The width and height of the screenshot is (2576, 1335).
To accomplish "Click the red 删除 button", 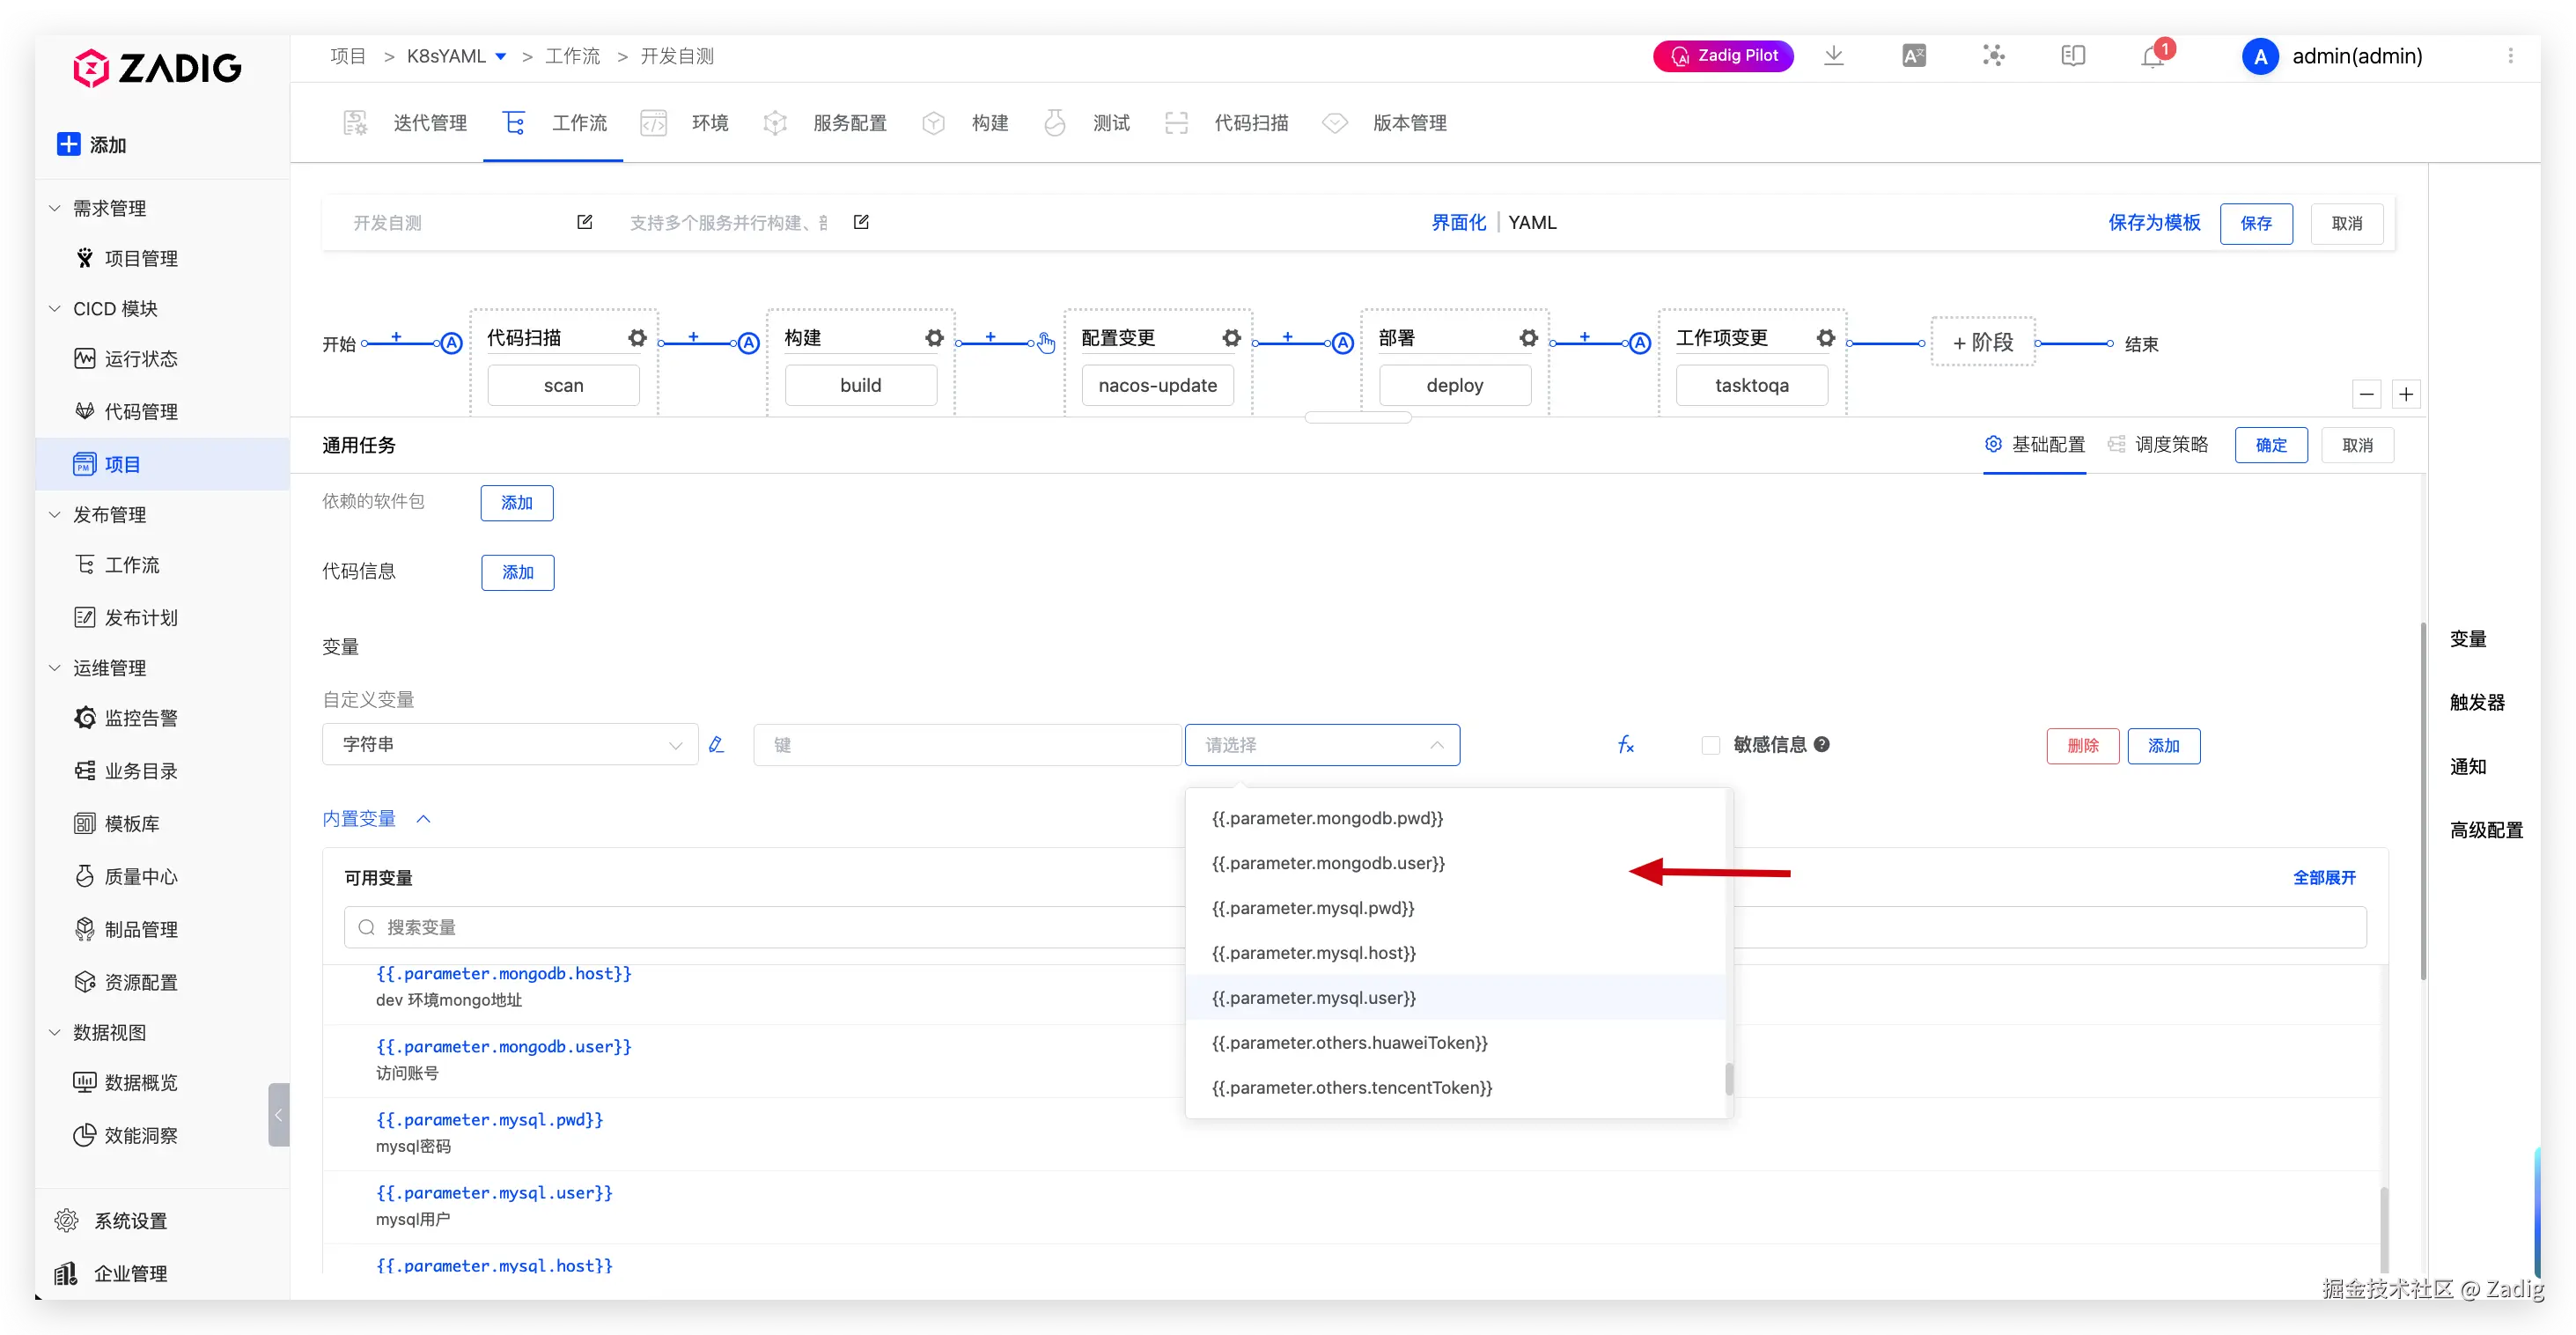I will coord(2083,746).
